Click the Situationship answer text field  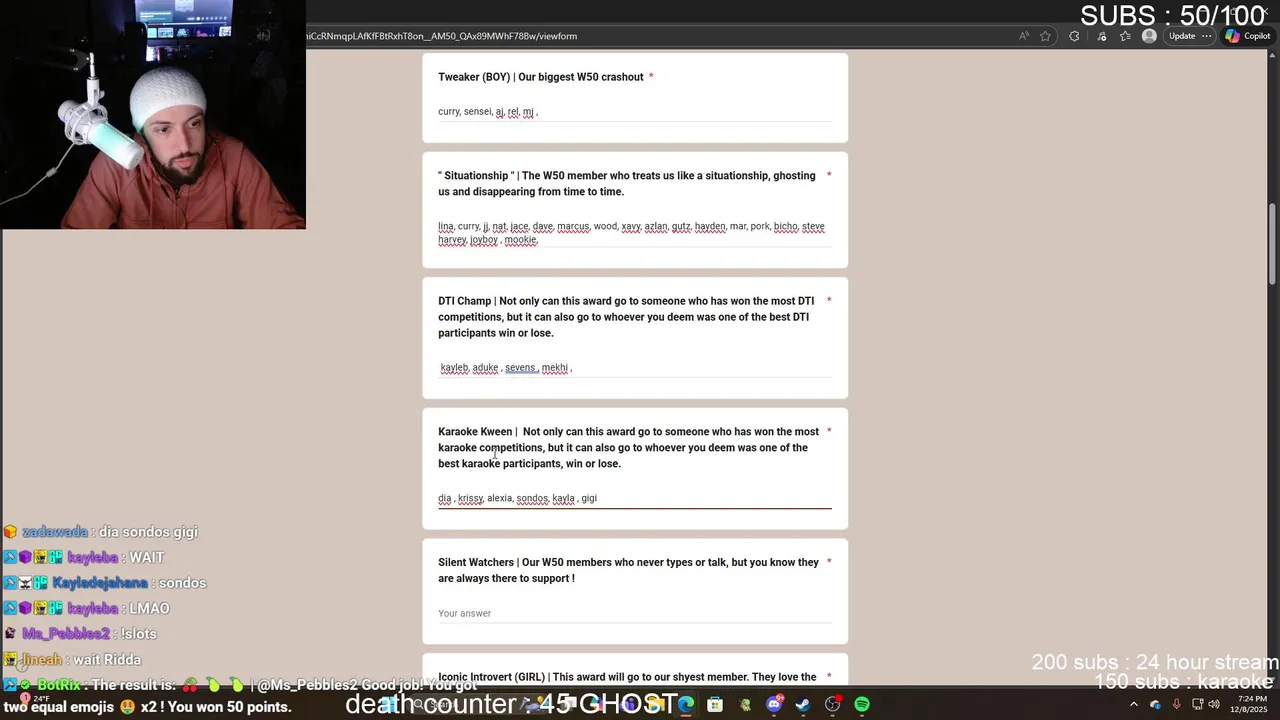coord(634,233)
